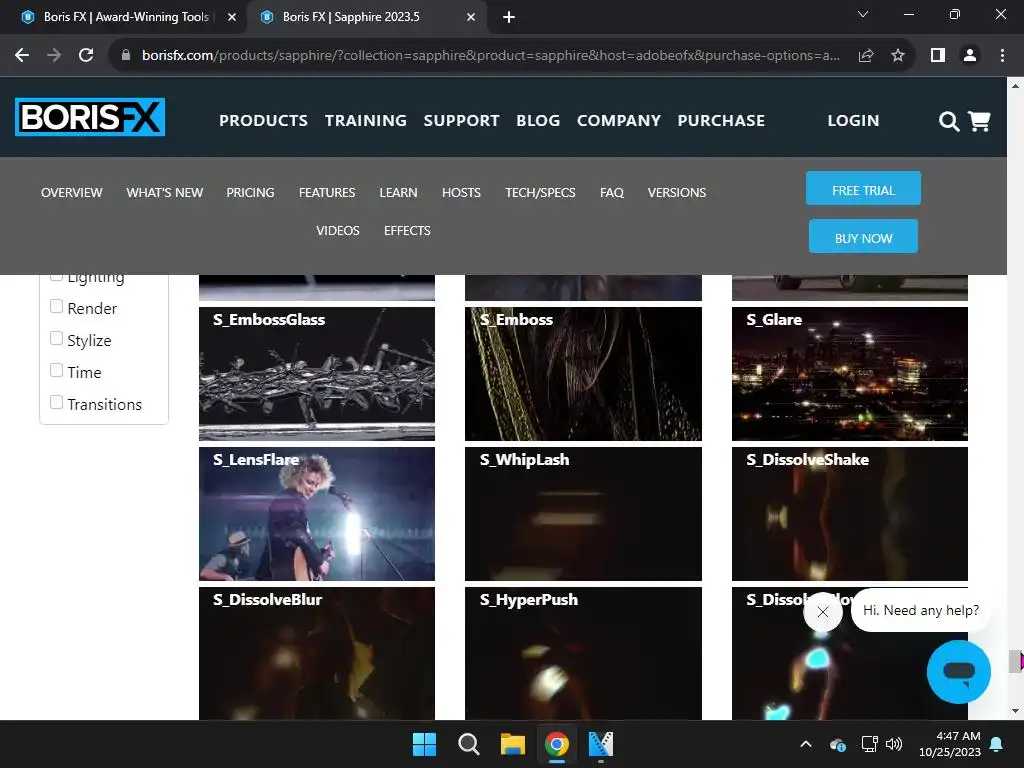Open the volume speaker tray icon

(894, 744)
